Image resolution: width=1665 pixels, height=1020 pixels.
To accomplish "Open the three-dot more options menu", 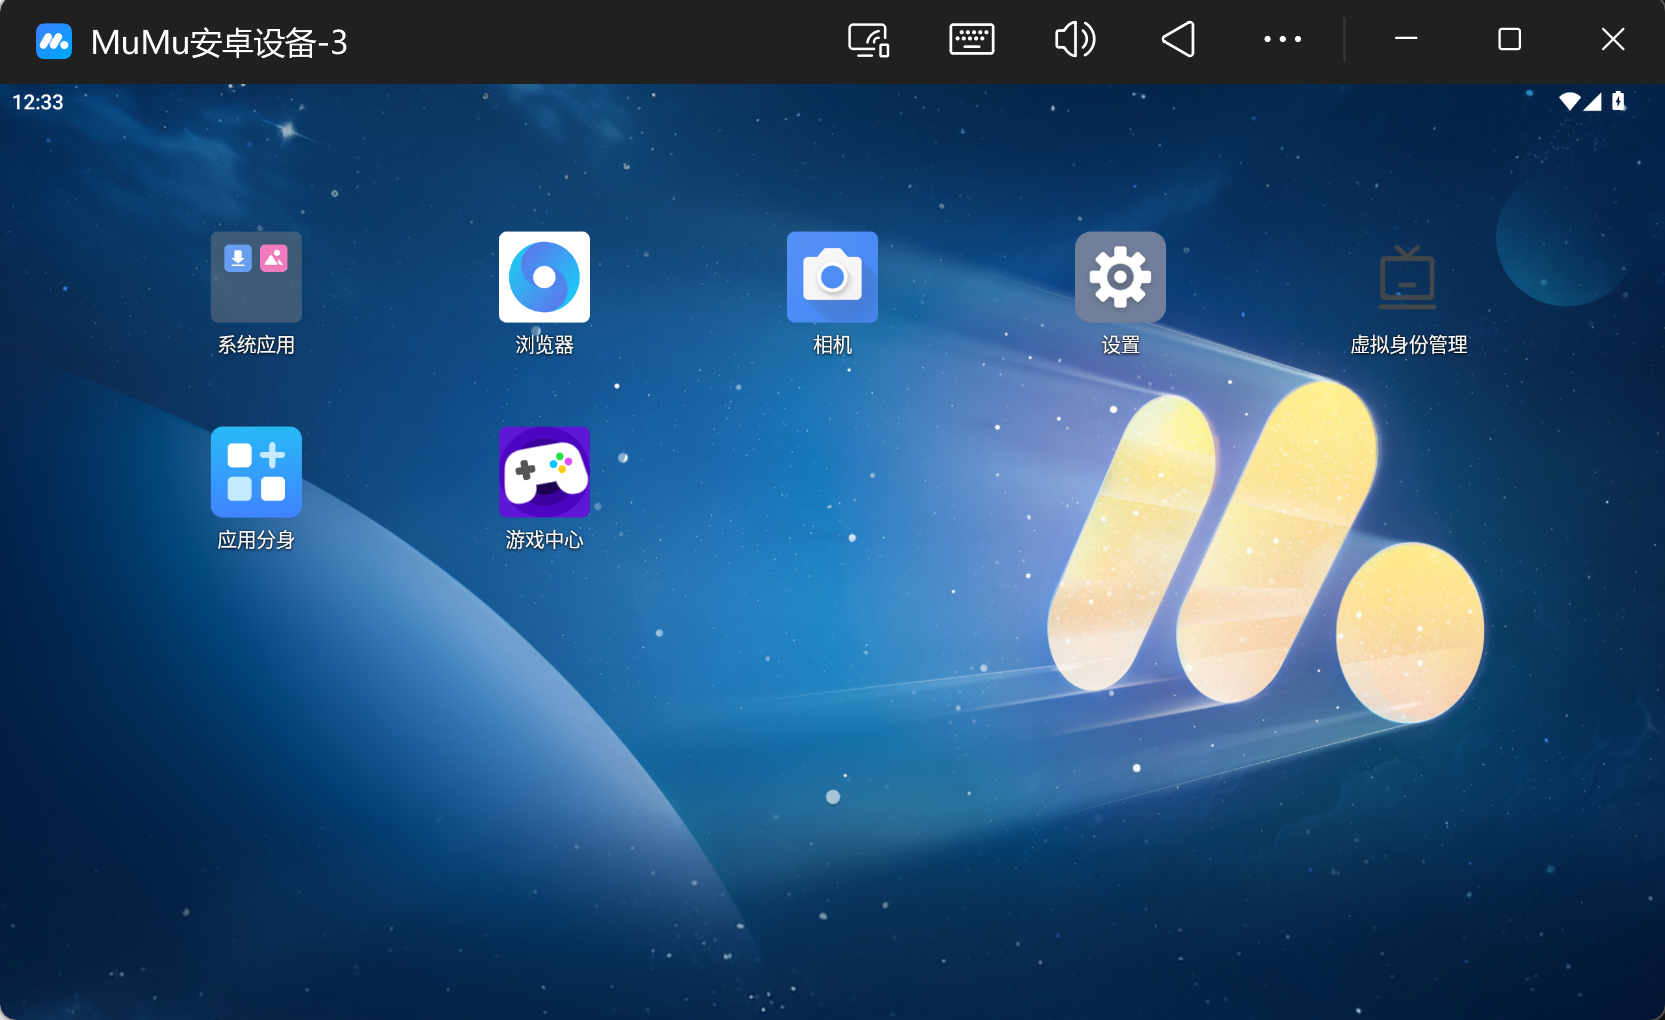I will coord(1282,40).
